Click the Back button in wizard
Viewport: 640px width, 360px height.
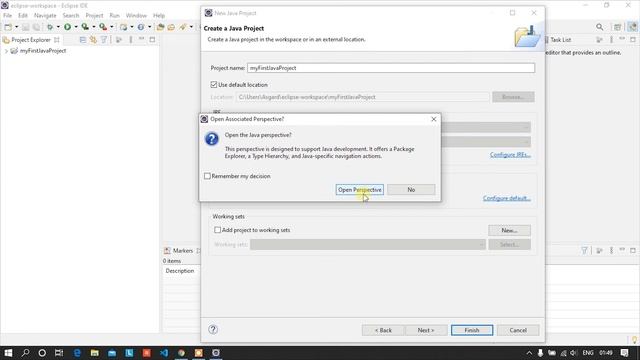pyautogui.click(x=383, y=330)
